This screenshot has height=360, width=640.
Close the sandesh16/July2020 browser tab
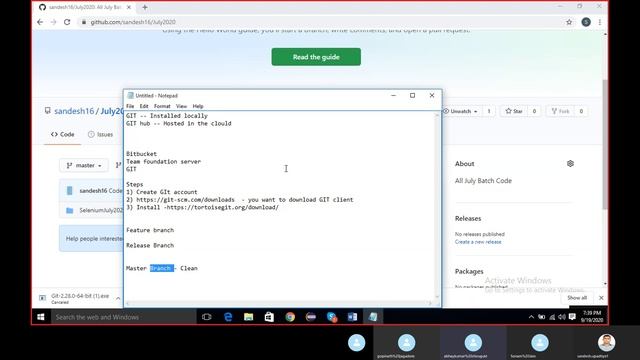tap(129, 7)
